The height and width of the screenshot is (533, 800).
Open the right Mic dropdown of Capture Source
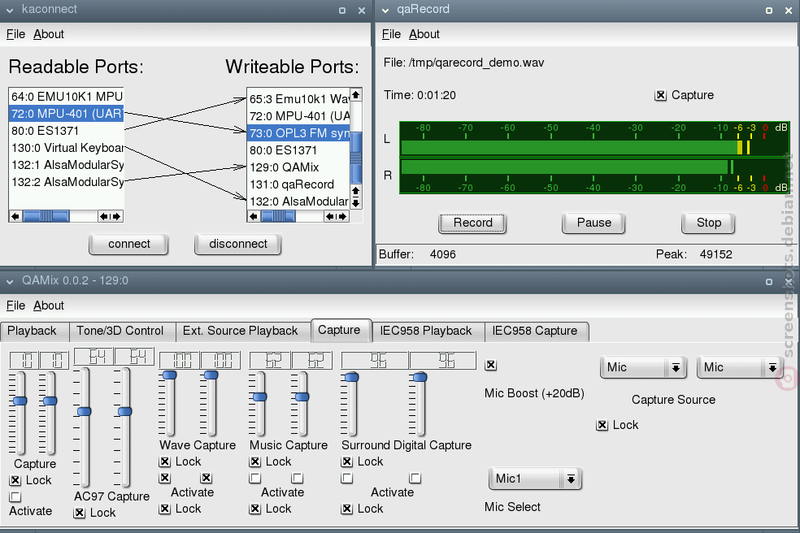point(739,367)
